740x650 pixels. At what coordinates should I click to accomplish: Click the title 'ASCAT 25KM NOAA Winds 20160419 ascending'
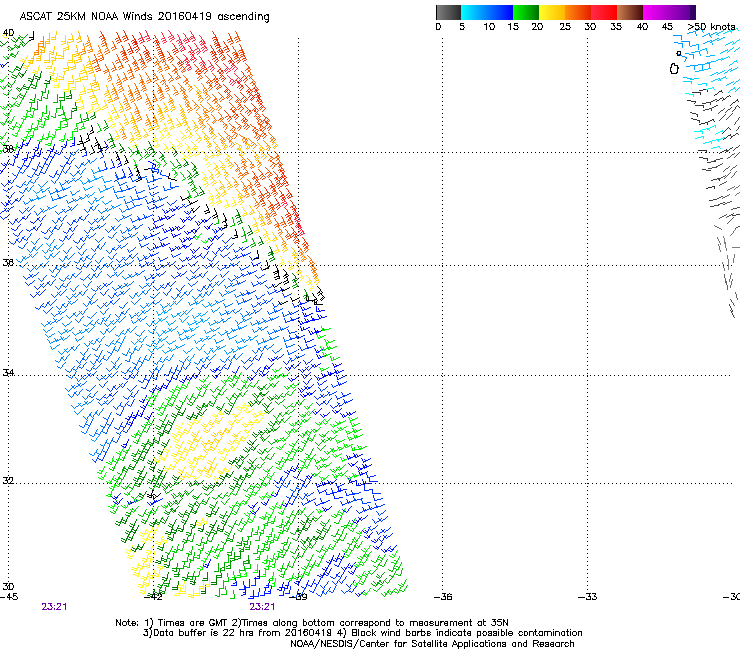(144, 17)
